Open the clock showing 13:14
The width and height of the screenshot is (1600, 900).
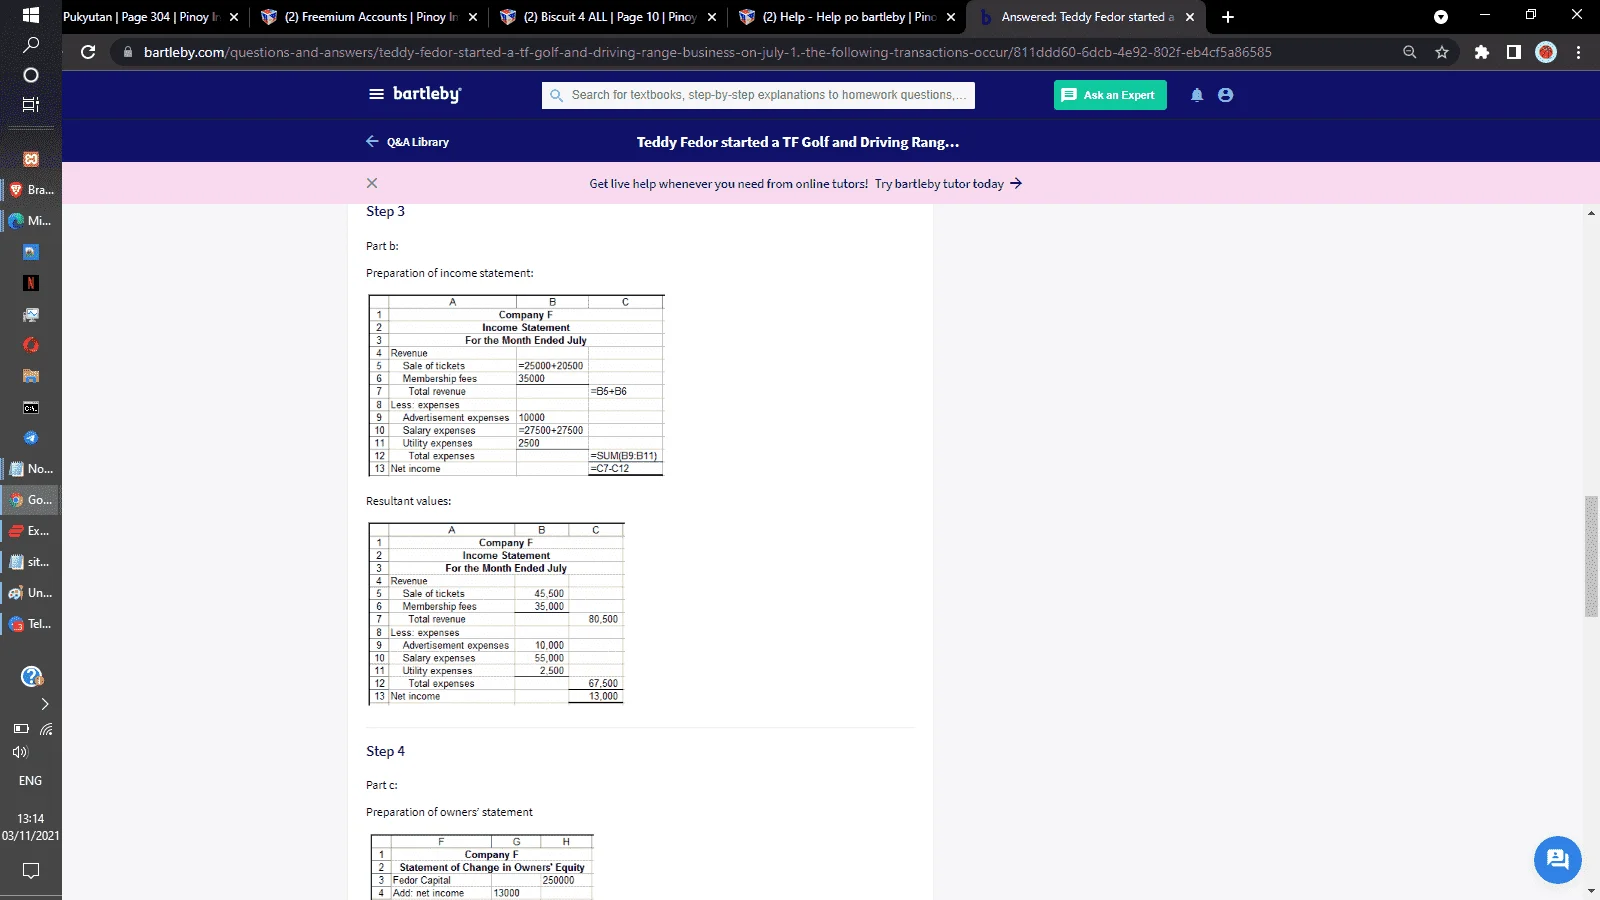pos(31,827)
